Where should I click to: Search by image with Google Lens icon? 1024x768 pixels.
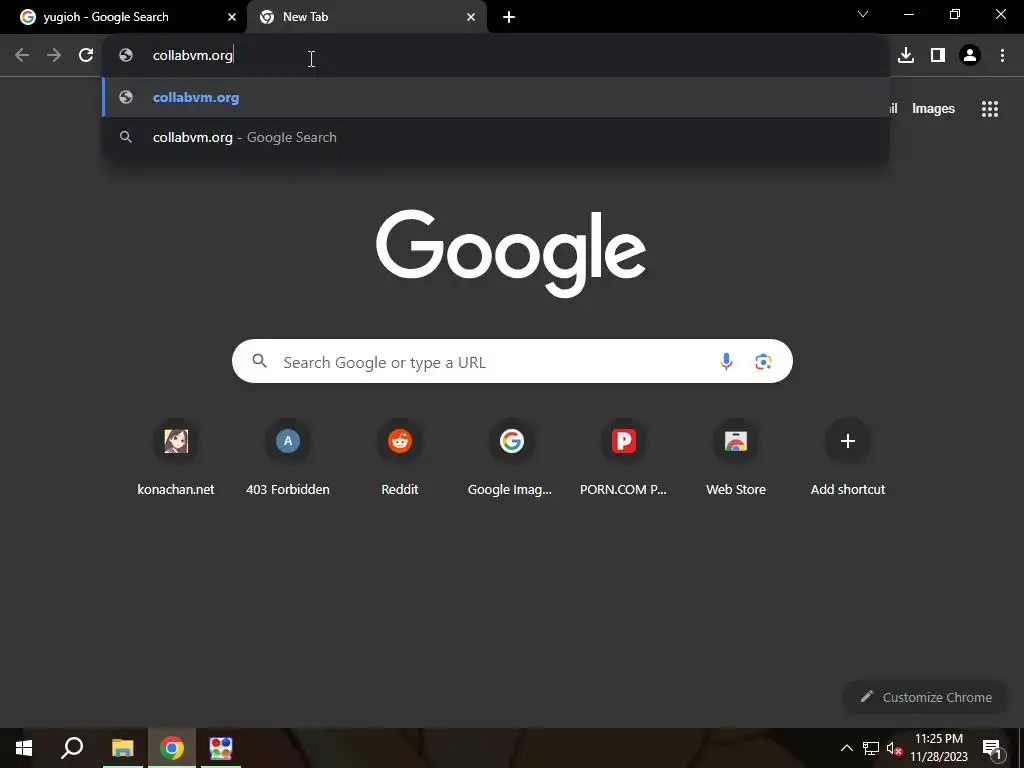coord(763,361)
